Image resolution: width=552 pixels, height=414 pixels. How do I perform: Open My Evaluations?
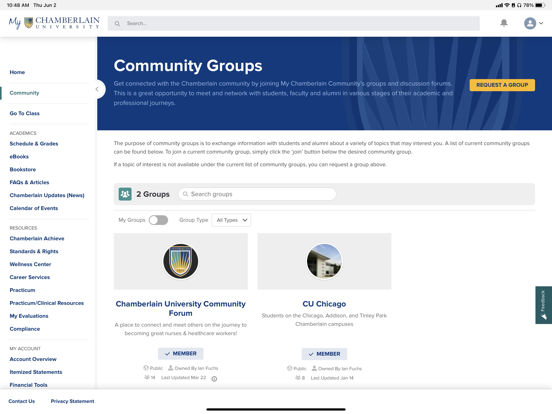point(29,316)
